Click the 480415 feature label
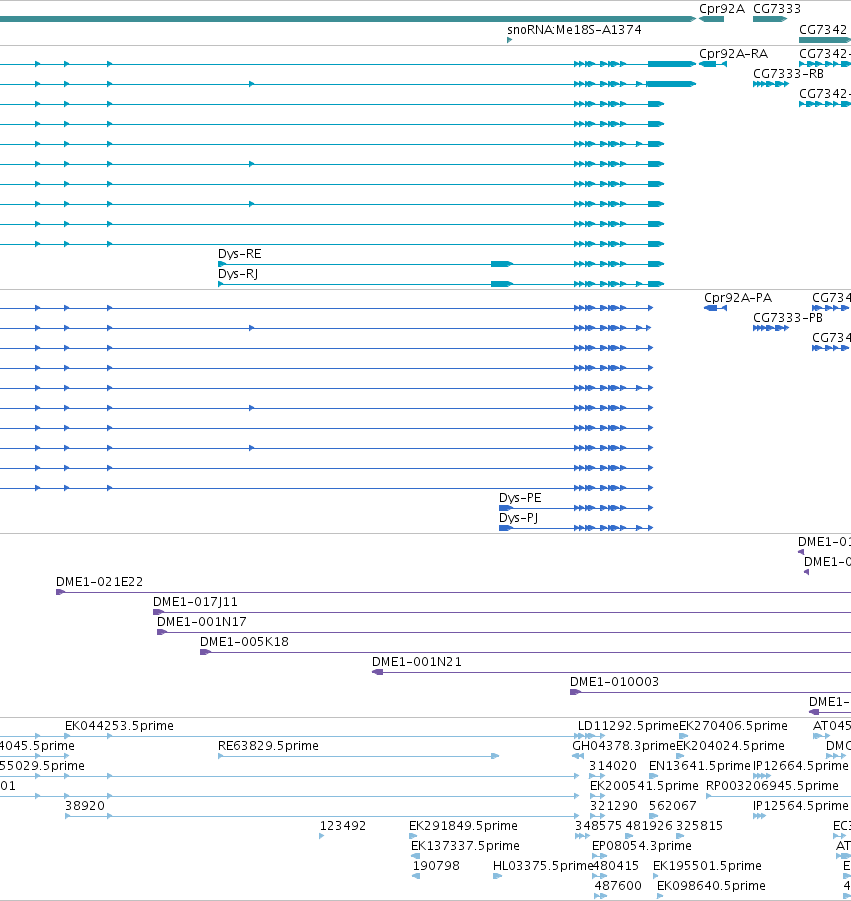The height and width of the screenshot is (901, 851). pyautogui.click(x=615, y=866)
